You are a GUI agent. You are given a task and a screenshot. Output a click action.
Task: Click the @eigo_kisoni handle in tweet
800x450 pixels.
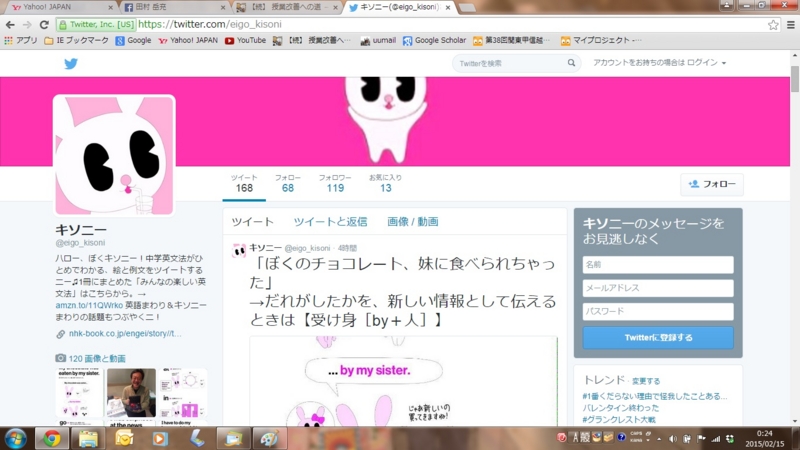pos(307,248)
